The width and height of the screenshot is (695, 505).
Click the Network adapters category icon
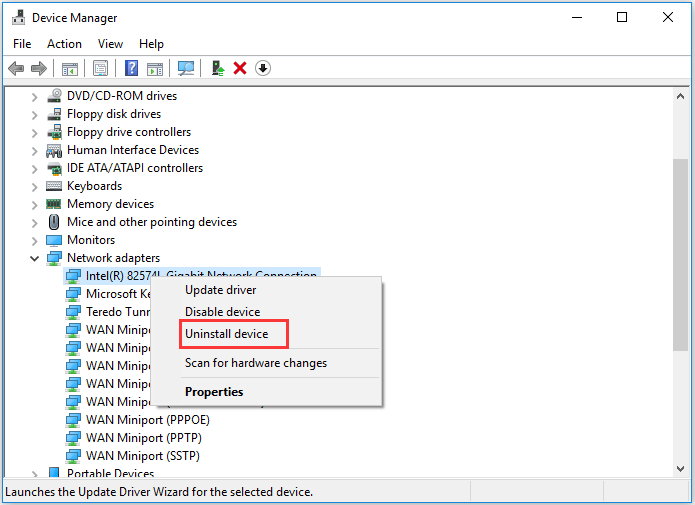[x=54, y=258]
